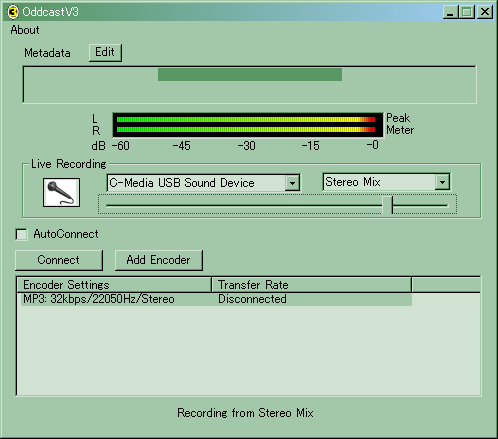Click the Connect button
The image size is (498, 439).
[59, 260]
